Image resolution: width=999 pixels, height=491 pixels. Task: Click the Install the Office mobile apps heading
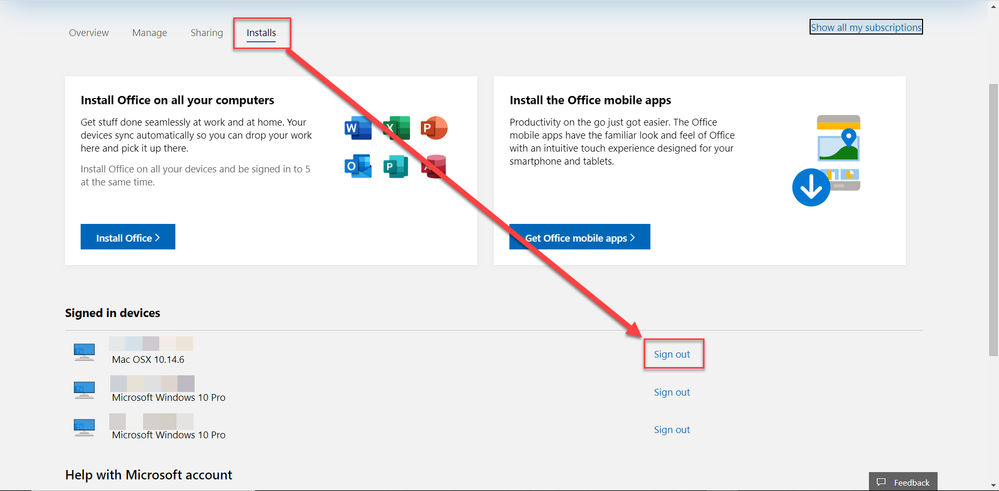point(591,101)
